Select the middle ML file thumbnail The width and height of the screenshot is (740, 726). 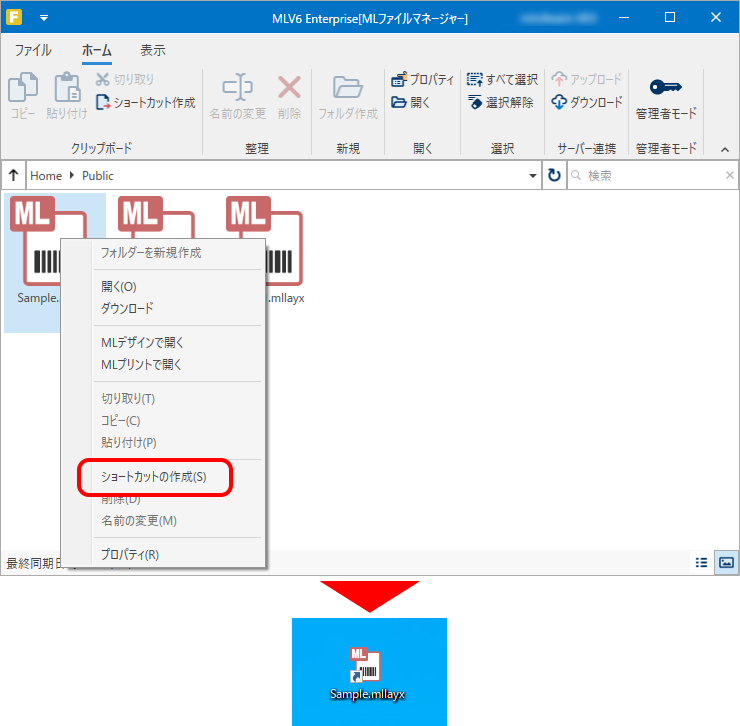click(156, 217)
